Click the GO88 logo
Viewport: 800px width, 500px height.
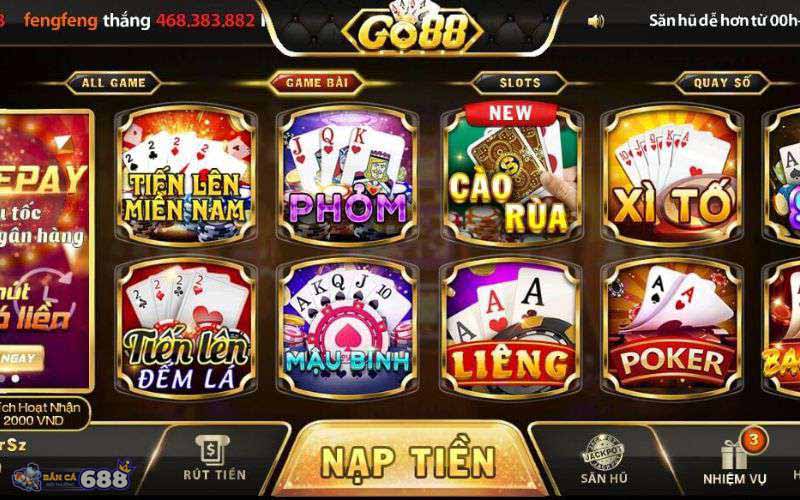coord(412,30)
